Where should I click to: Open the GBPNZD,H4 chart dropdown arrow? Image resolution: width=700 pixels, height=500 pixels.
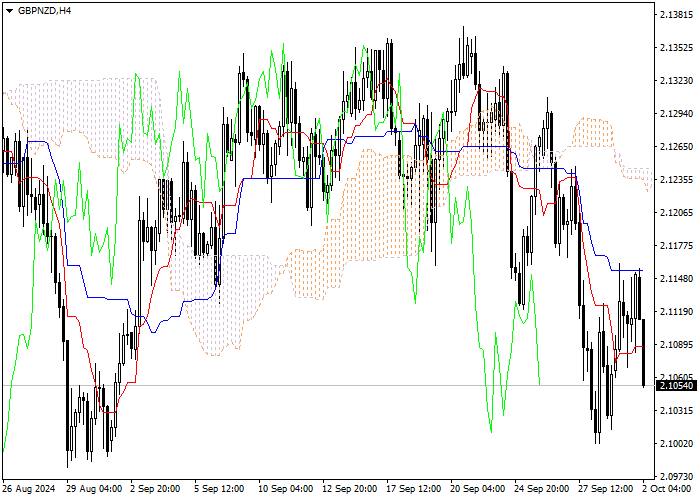(x=9, y=11)
